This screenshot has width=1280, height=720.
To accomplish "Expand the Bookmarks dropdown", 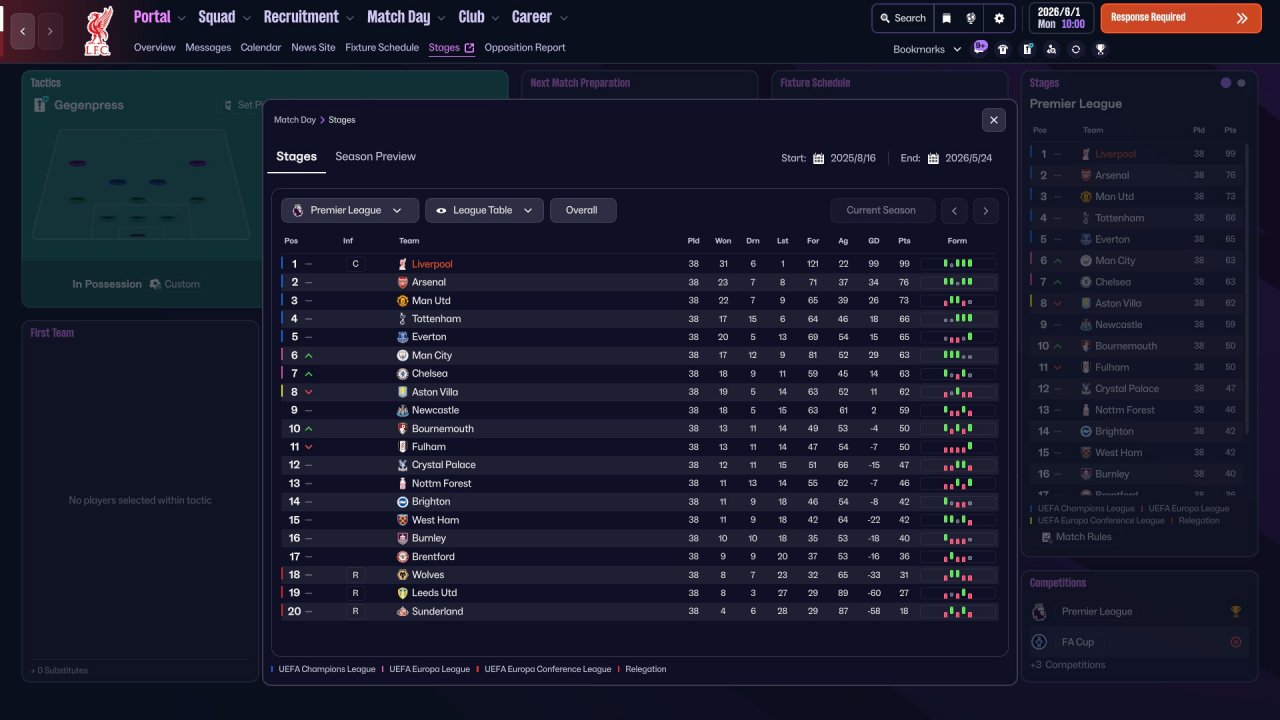I will (x=927, y=49).
